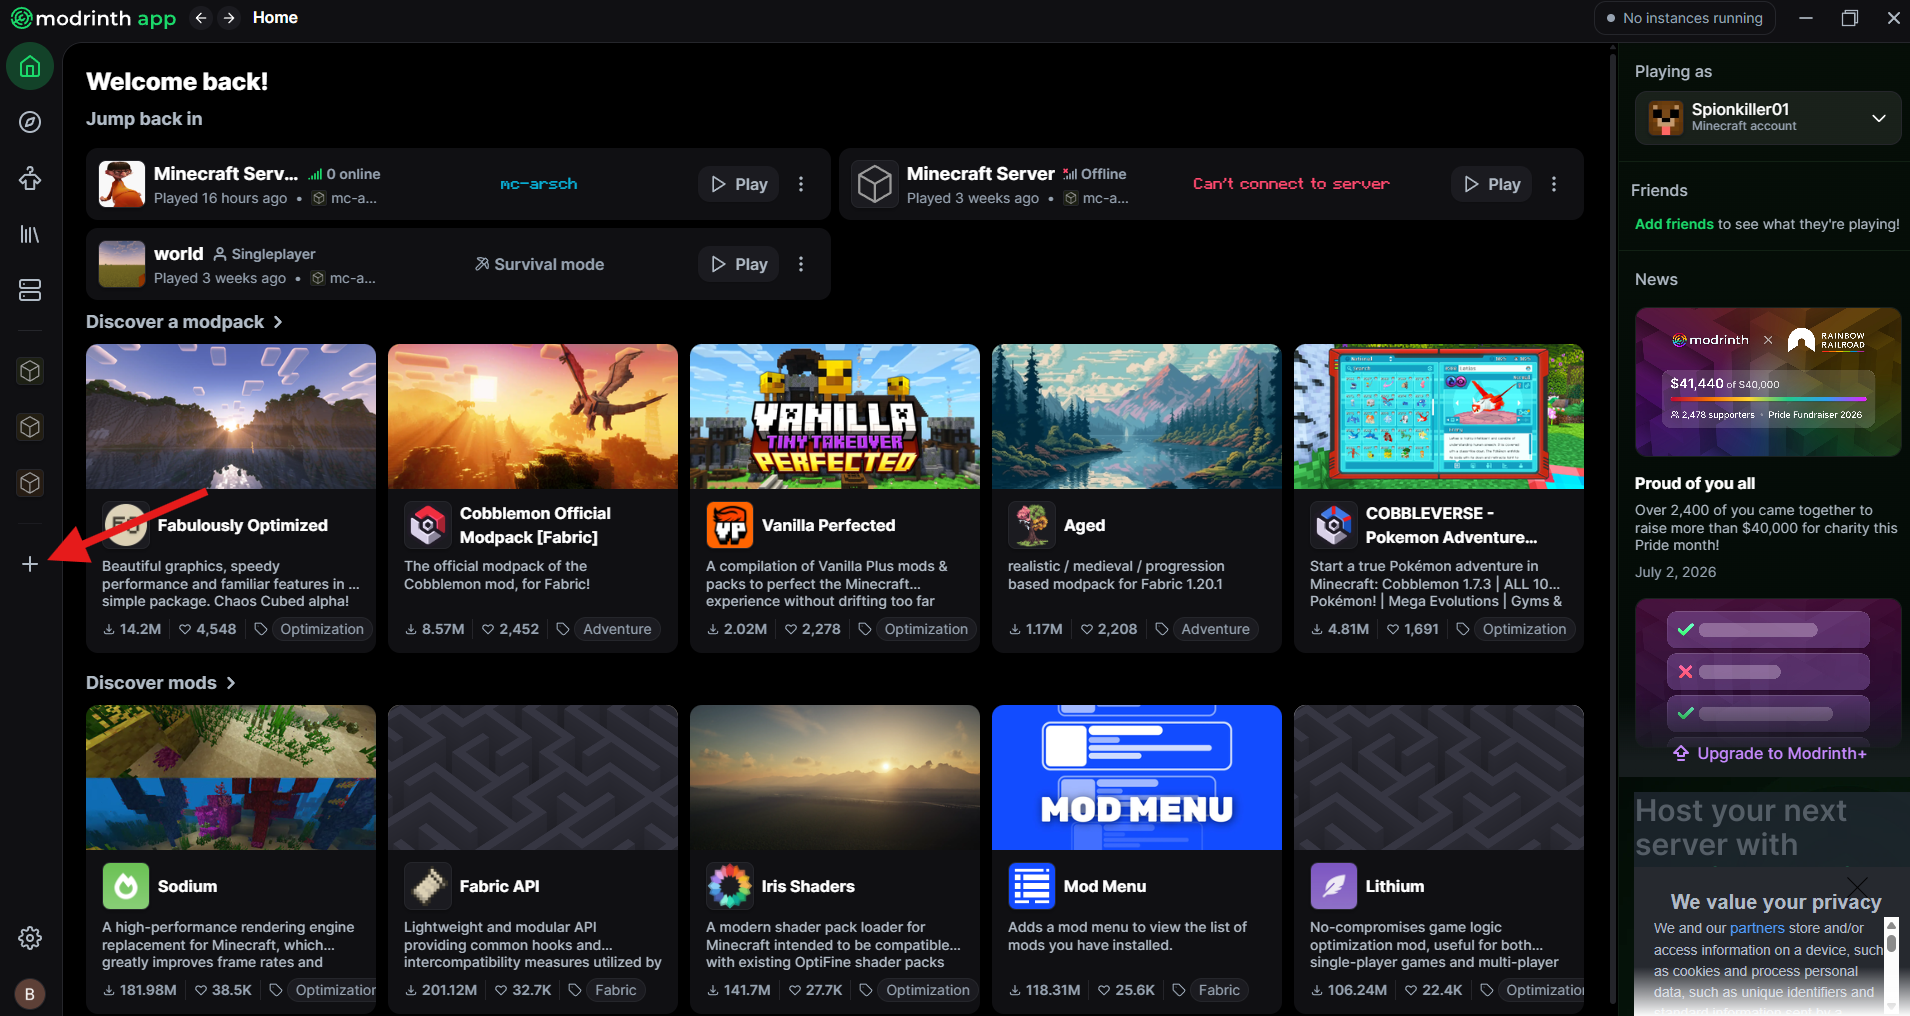Go back with the left arrow
The height and width of the screenshot is (1016, 1910).
[201, 18]
